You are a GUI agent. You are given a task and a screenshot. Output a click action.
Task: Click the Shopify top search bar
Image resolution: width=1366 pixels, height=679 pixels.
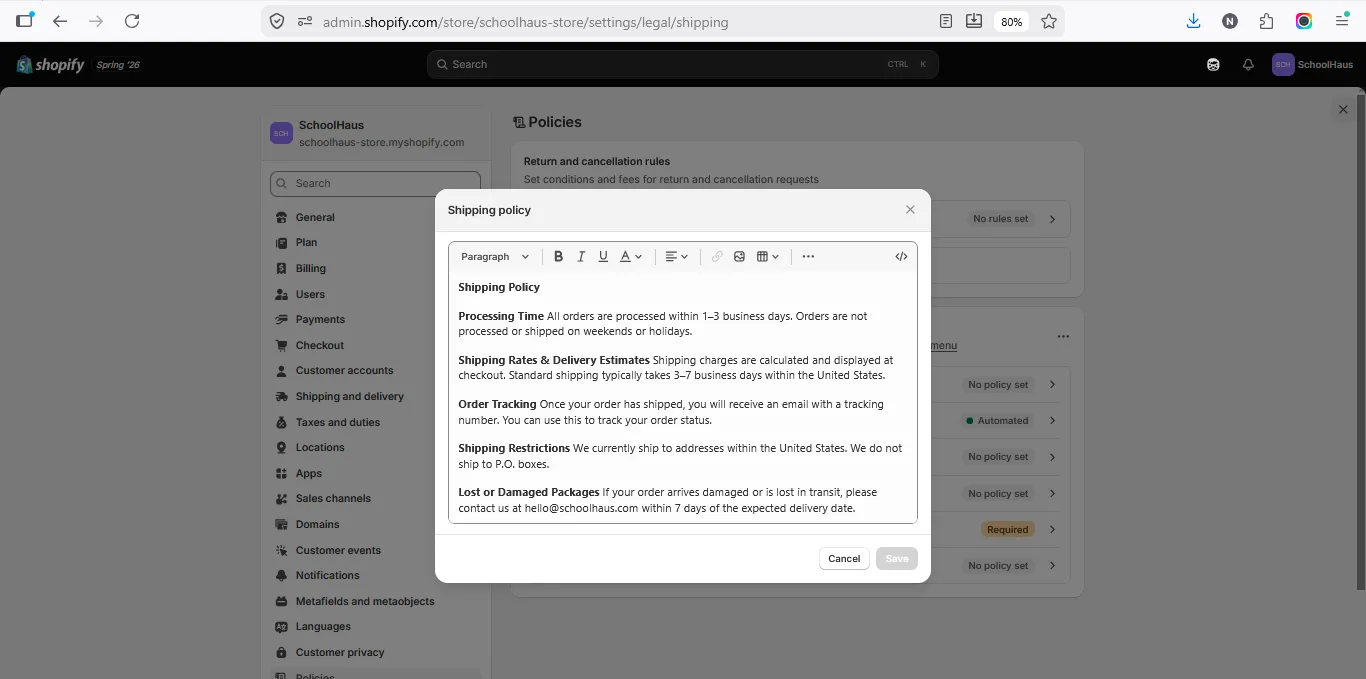[682, 64]
